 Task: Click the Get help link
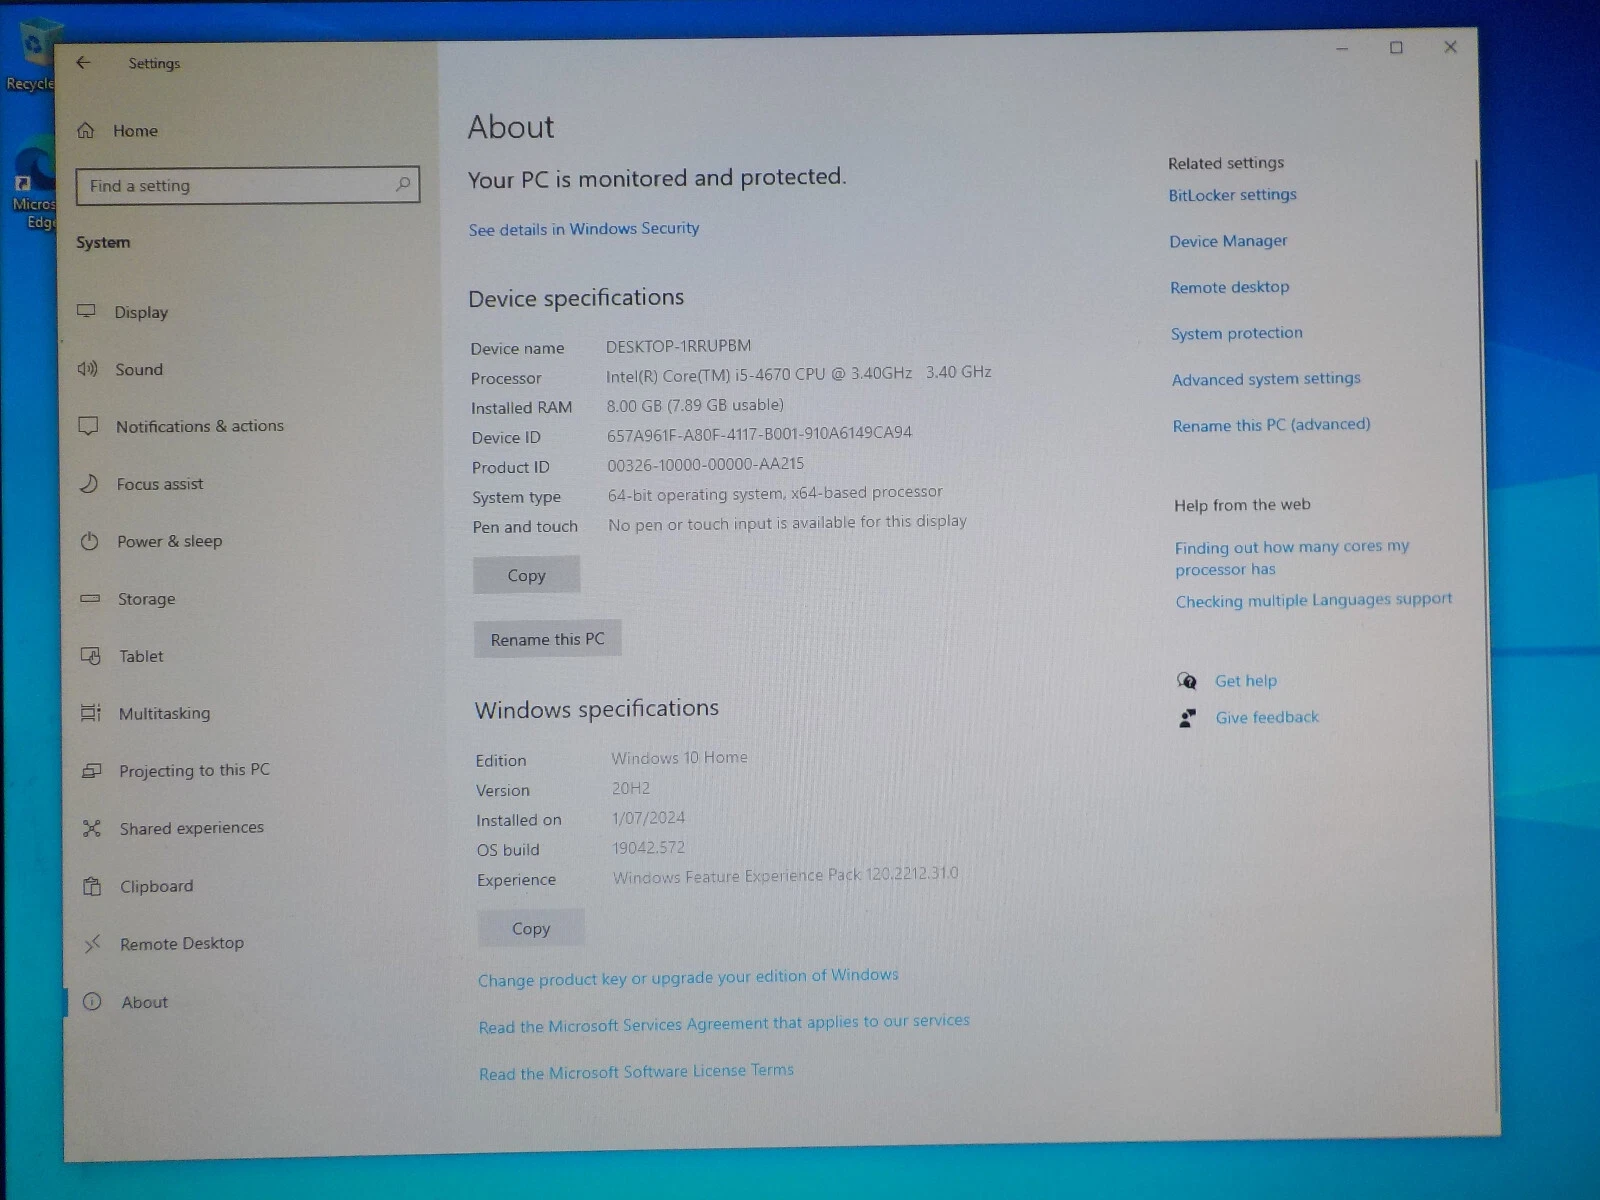point(1245,681)
